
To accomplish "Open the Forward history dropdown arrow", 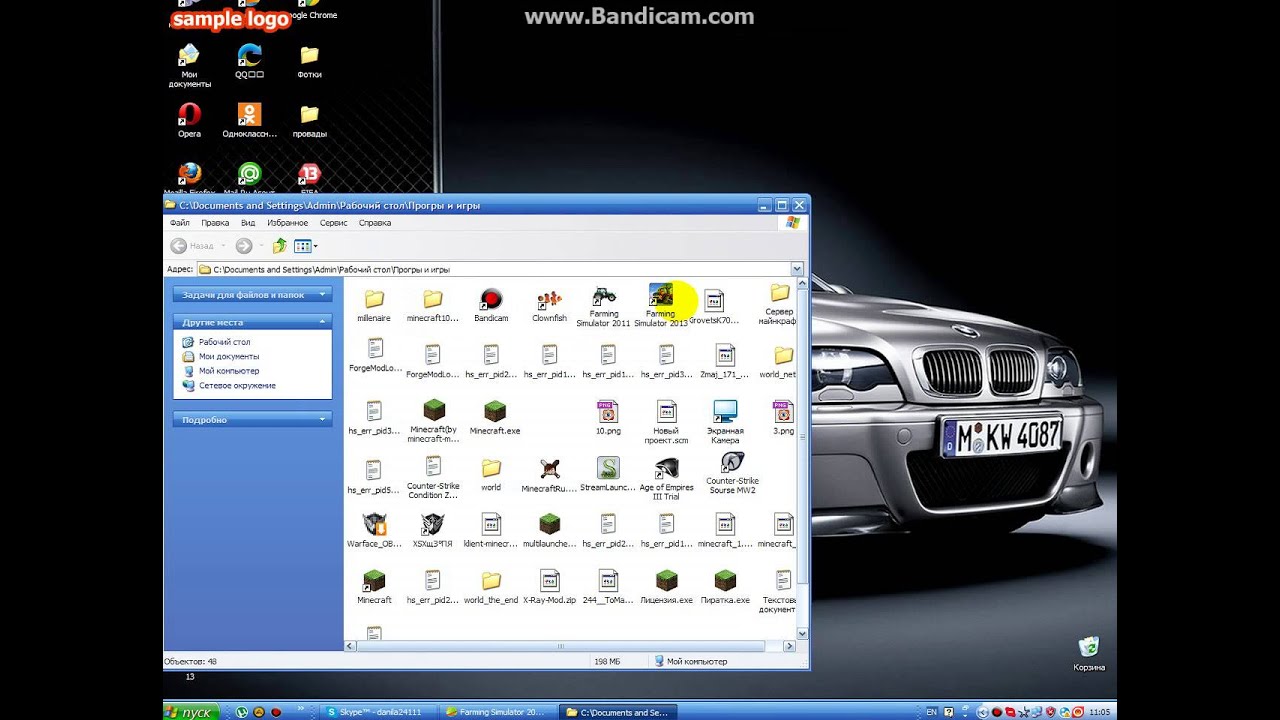I will 261,245.
